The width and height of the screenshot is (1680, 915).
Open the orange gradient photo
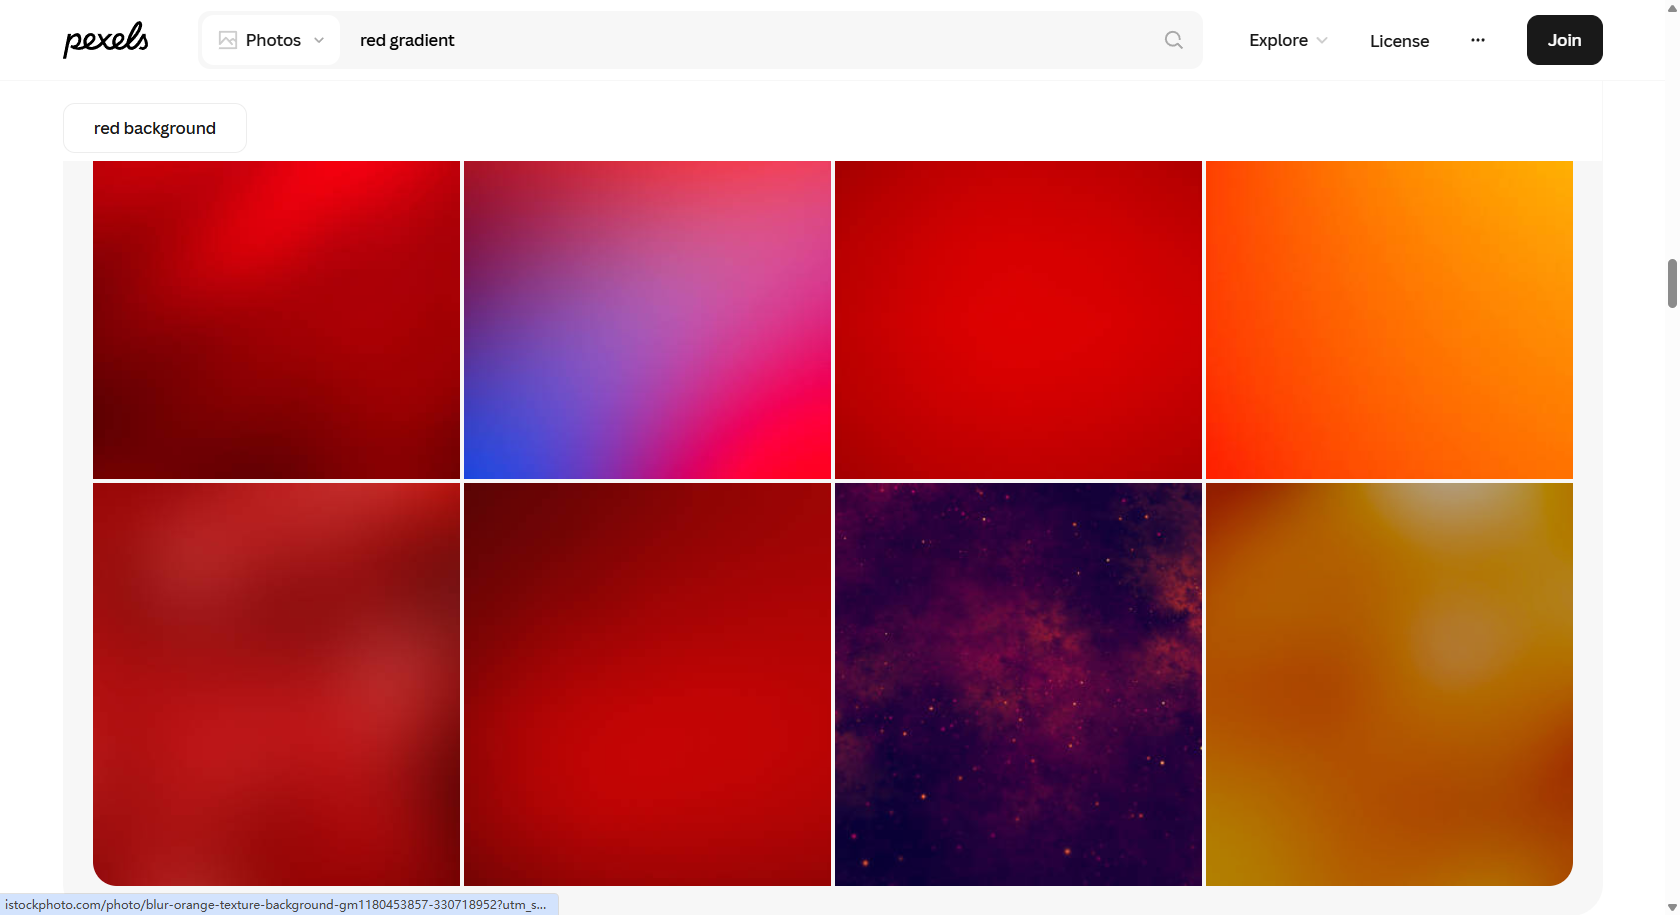[1388, 318]
